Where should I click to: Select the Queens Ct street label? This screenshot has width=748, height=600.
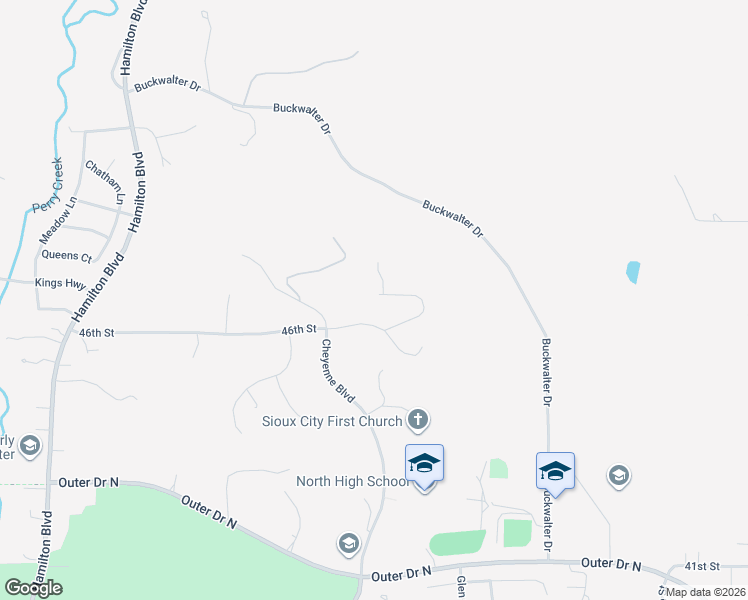[x=66, y=256]
